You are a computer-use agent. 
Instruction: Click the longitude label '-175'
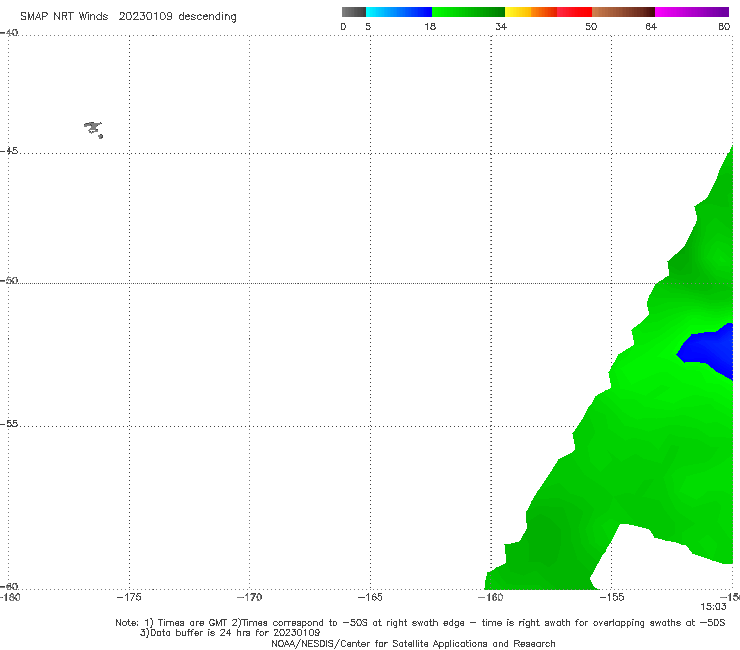pos(129,597)
